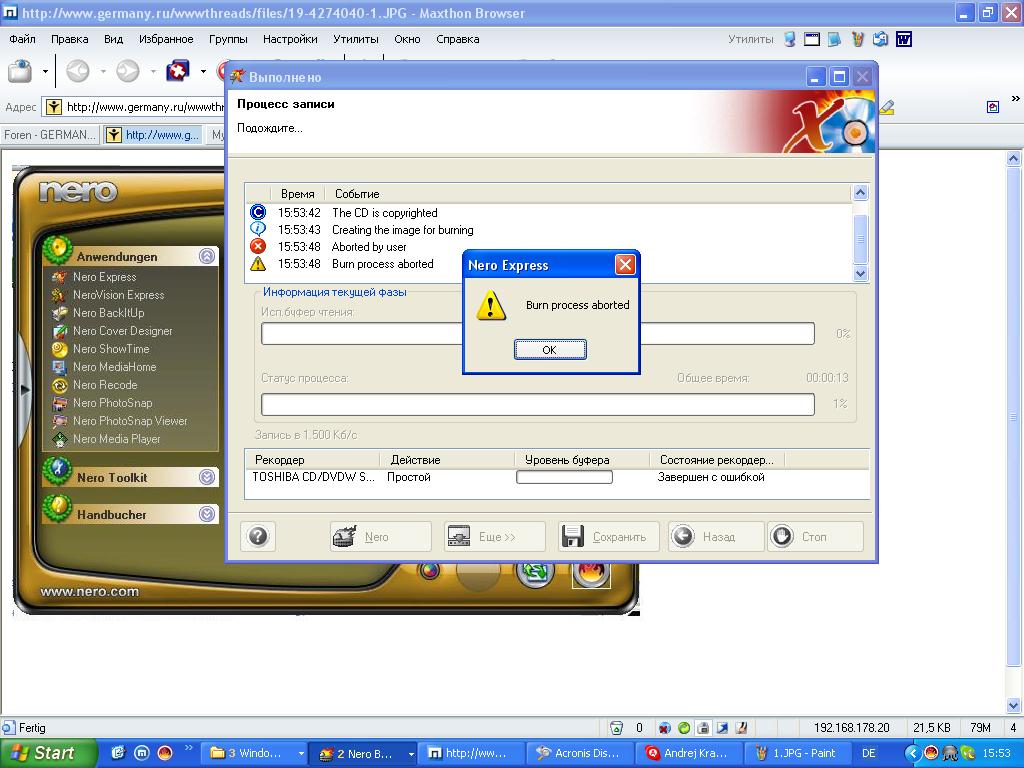
Task: Open the Избранное menu
Action: click(x=166, y=39)
